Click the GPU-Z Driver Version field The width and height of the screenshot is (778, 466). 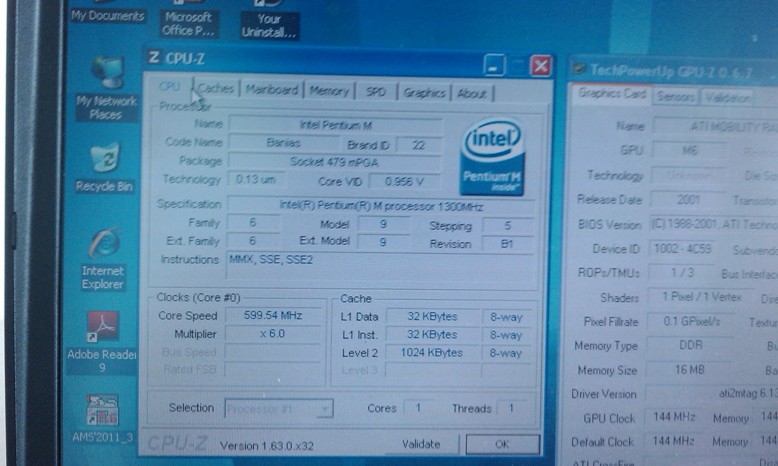point(712,394)
